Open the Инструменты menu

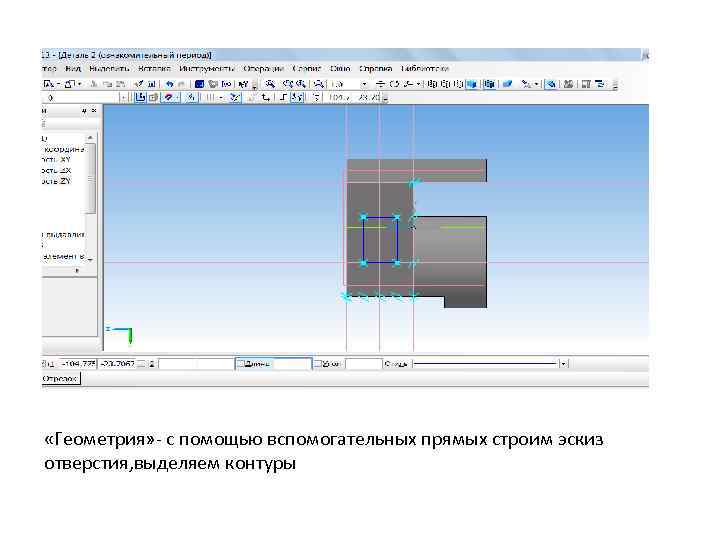tap(207, 68)
